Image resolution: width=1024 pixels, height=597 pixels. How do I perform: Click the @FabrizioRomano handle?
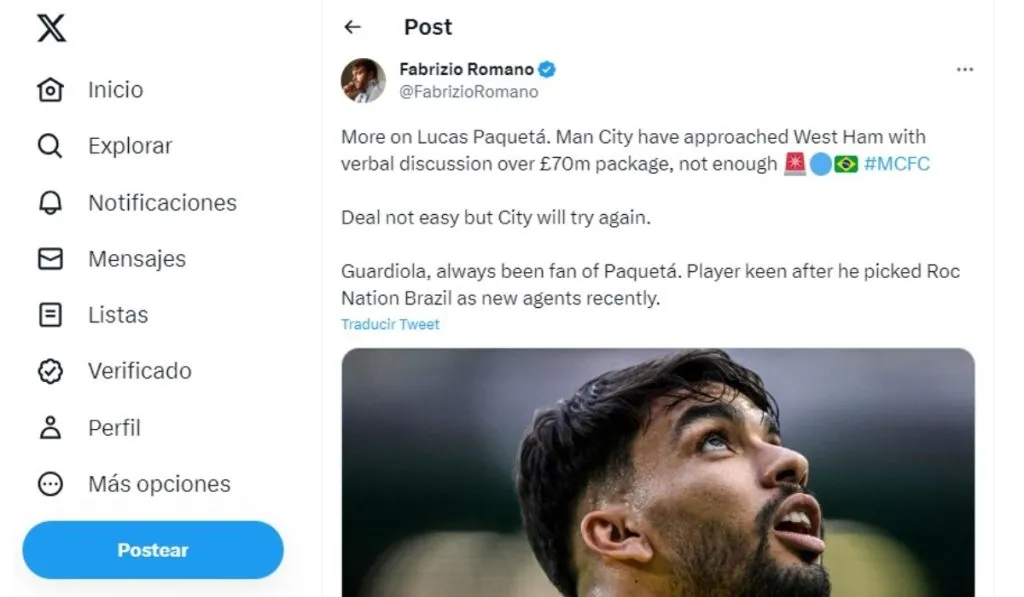(468, 92)
